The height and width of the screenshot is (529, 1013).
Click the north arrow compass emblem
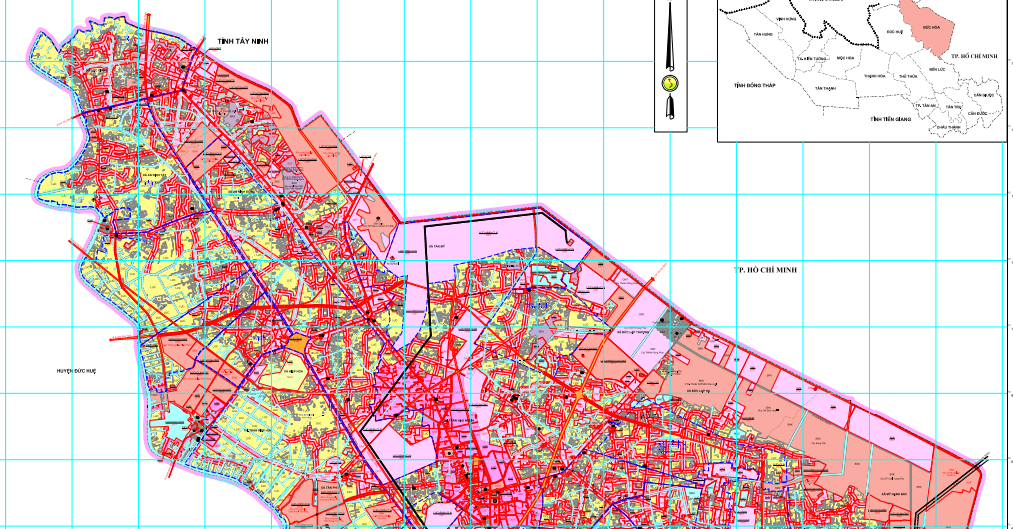[671, 83]
